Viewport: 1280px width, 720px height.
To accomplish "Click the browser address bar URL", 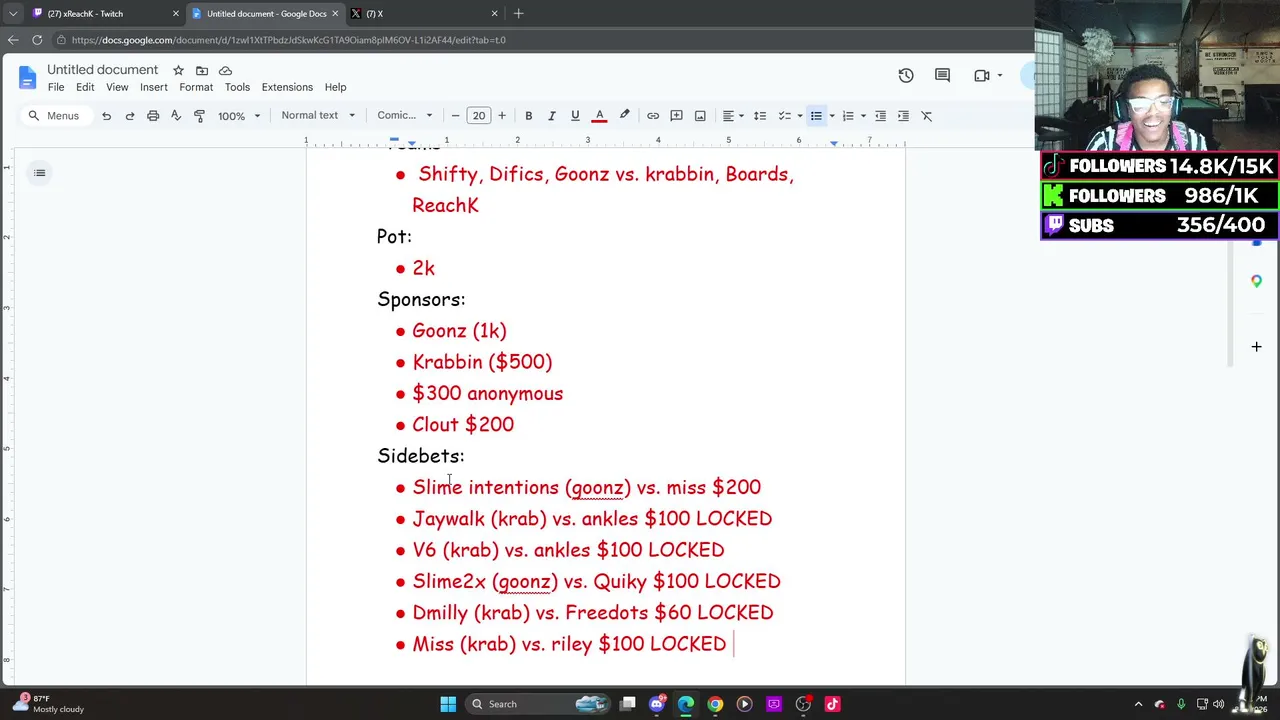I will pos(289,40).
